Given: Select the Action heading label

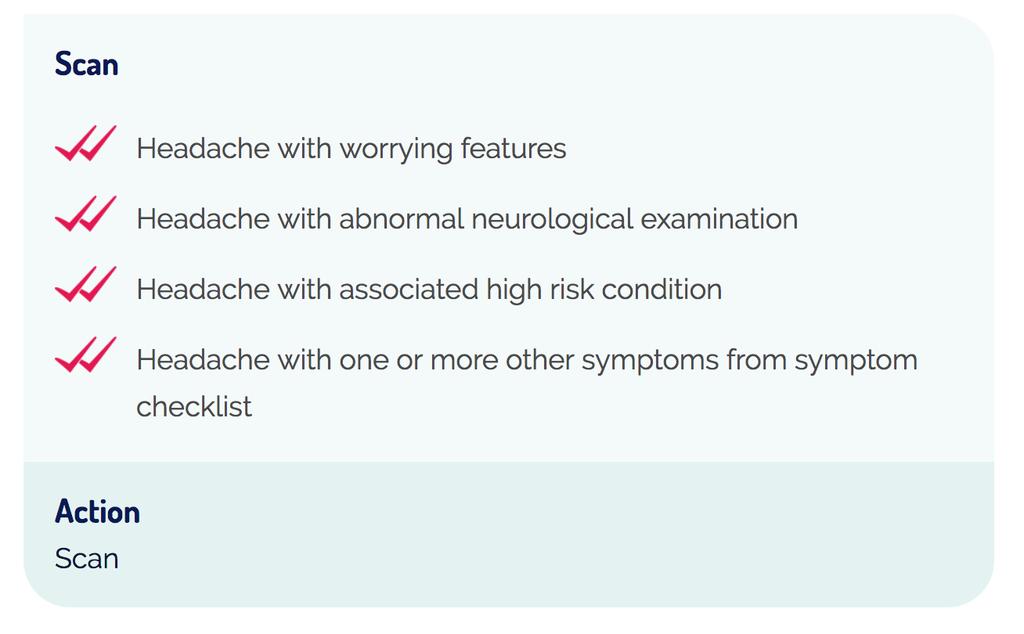Looking at the screenshot, I should 97,511.
